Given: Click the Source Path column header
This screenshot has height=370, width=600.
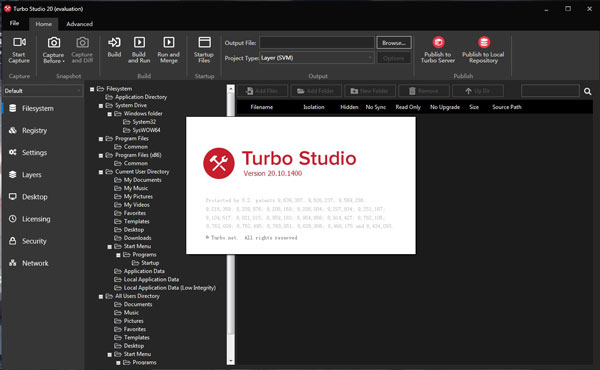Looking at the screenshot, I should (x=507, y=107).
